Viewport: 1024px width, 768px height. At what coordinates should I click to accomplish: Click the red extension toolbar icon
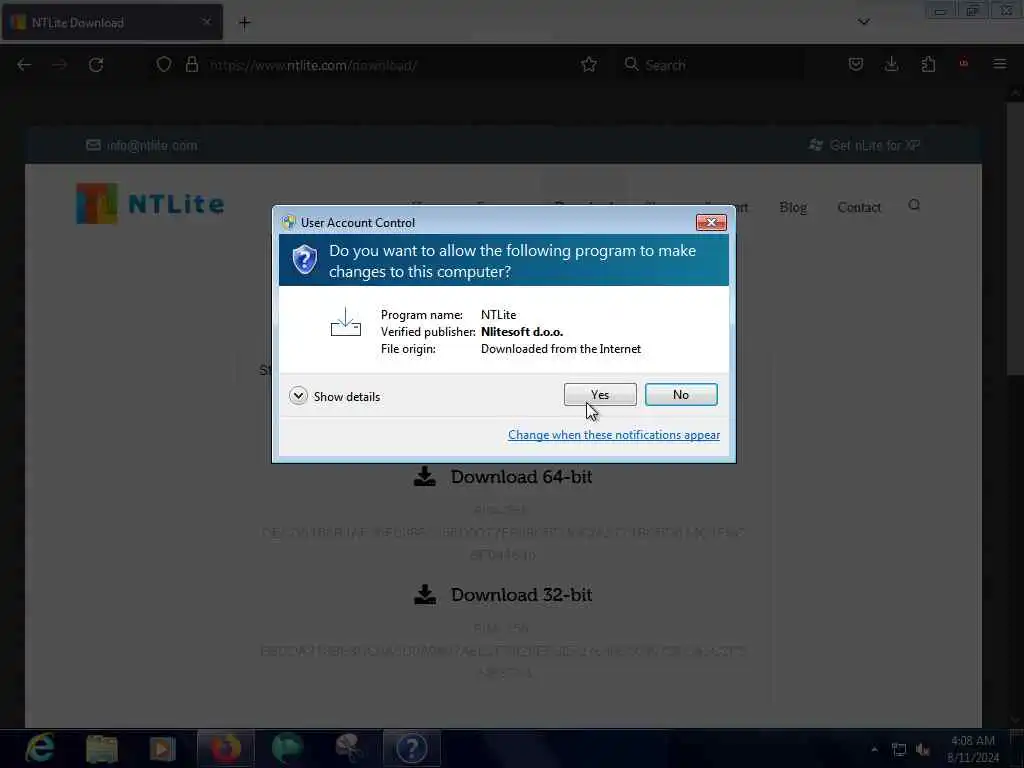coord(963,63)
